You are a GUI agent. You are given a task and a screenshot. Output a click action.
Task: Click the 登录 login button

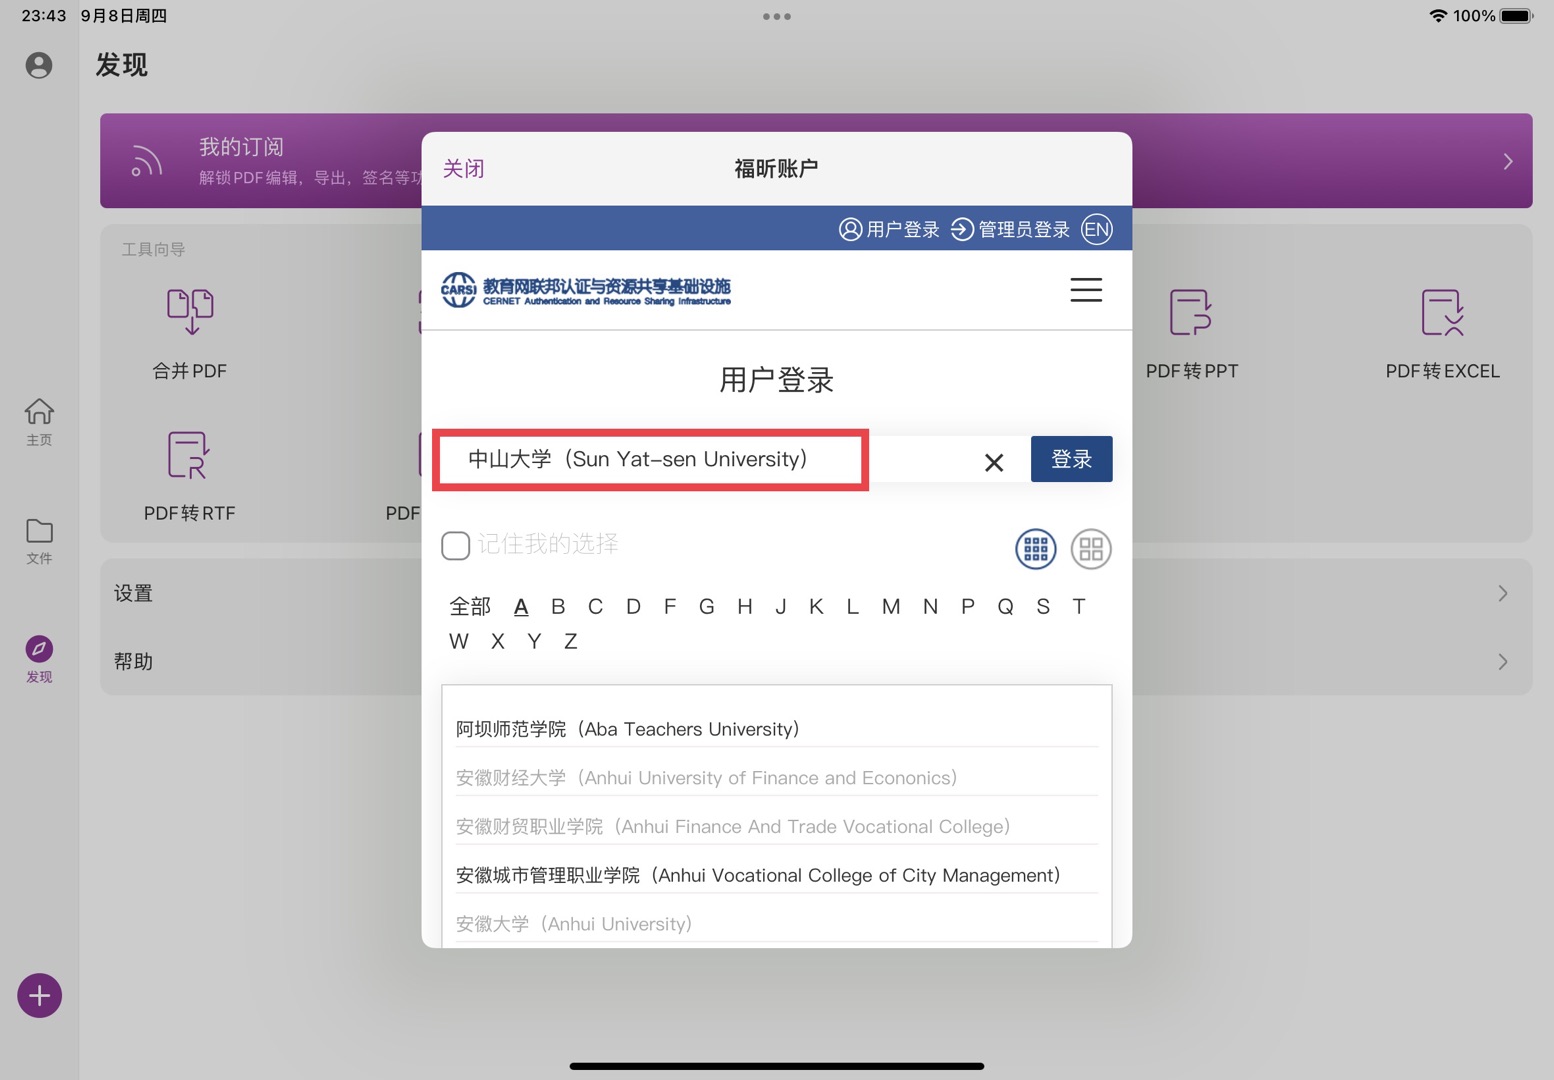click(1071, 459)
